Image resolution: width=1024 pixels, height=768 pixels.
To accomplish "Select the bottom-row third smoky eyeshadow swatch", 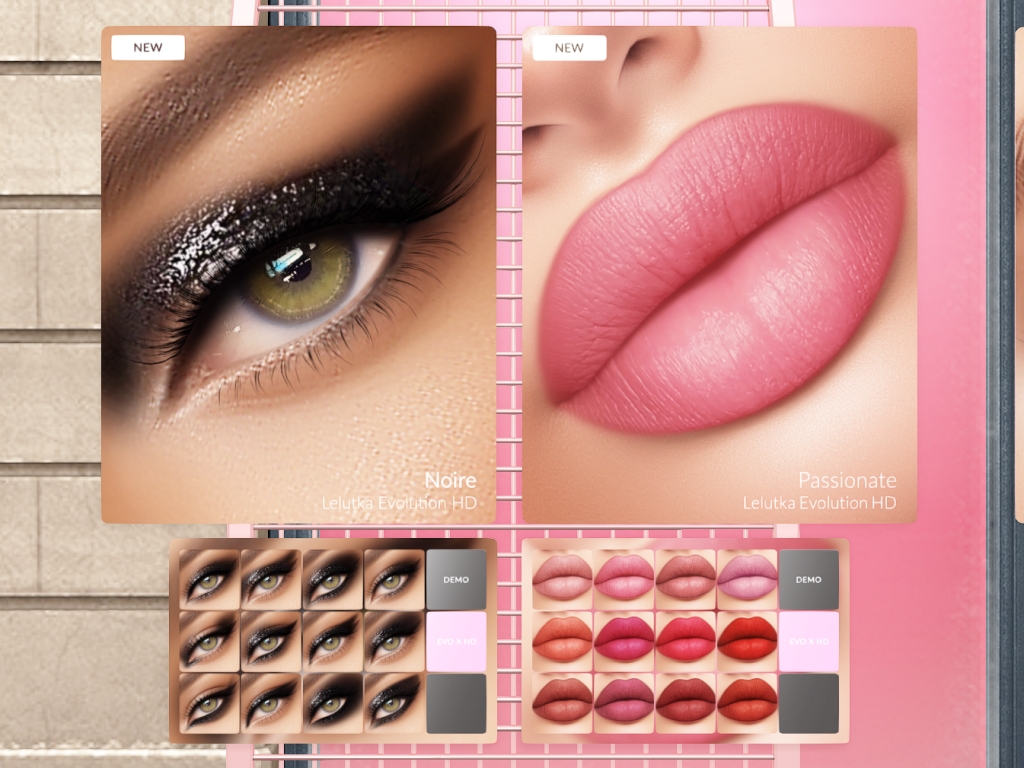I will [332, 703].
